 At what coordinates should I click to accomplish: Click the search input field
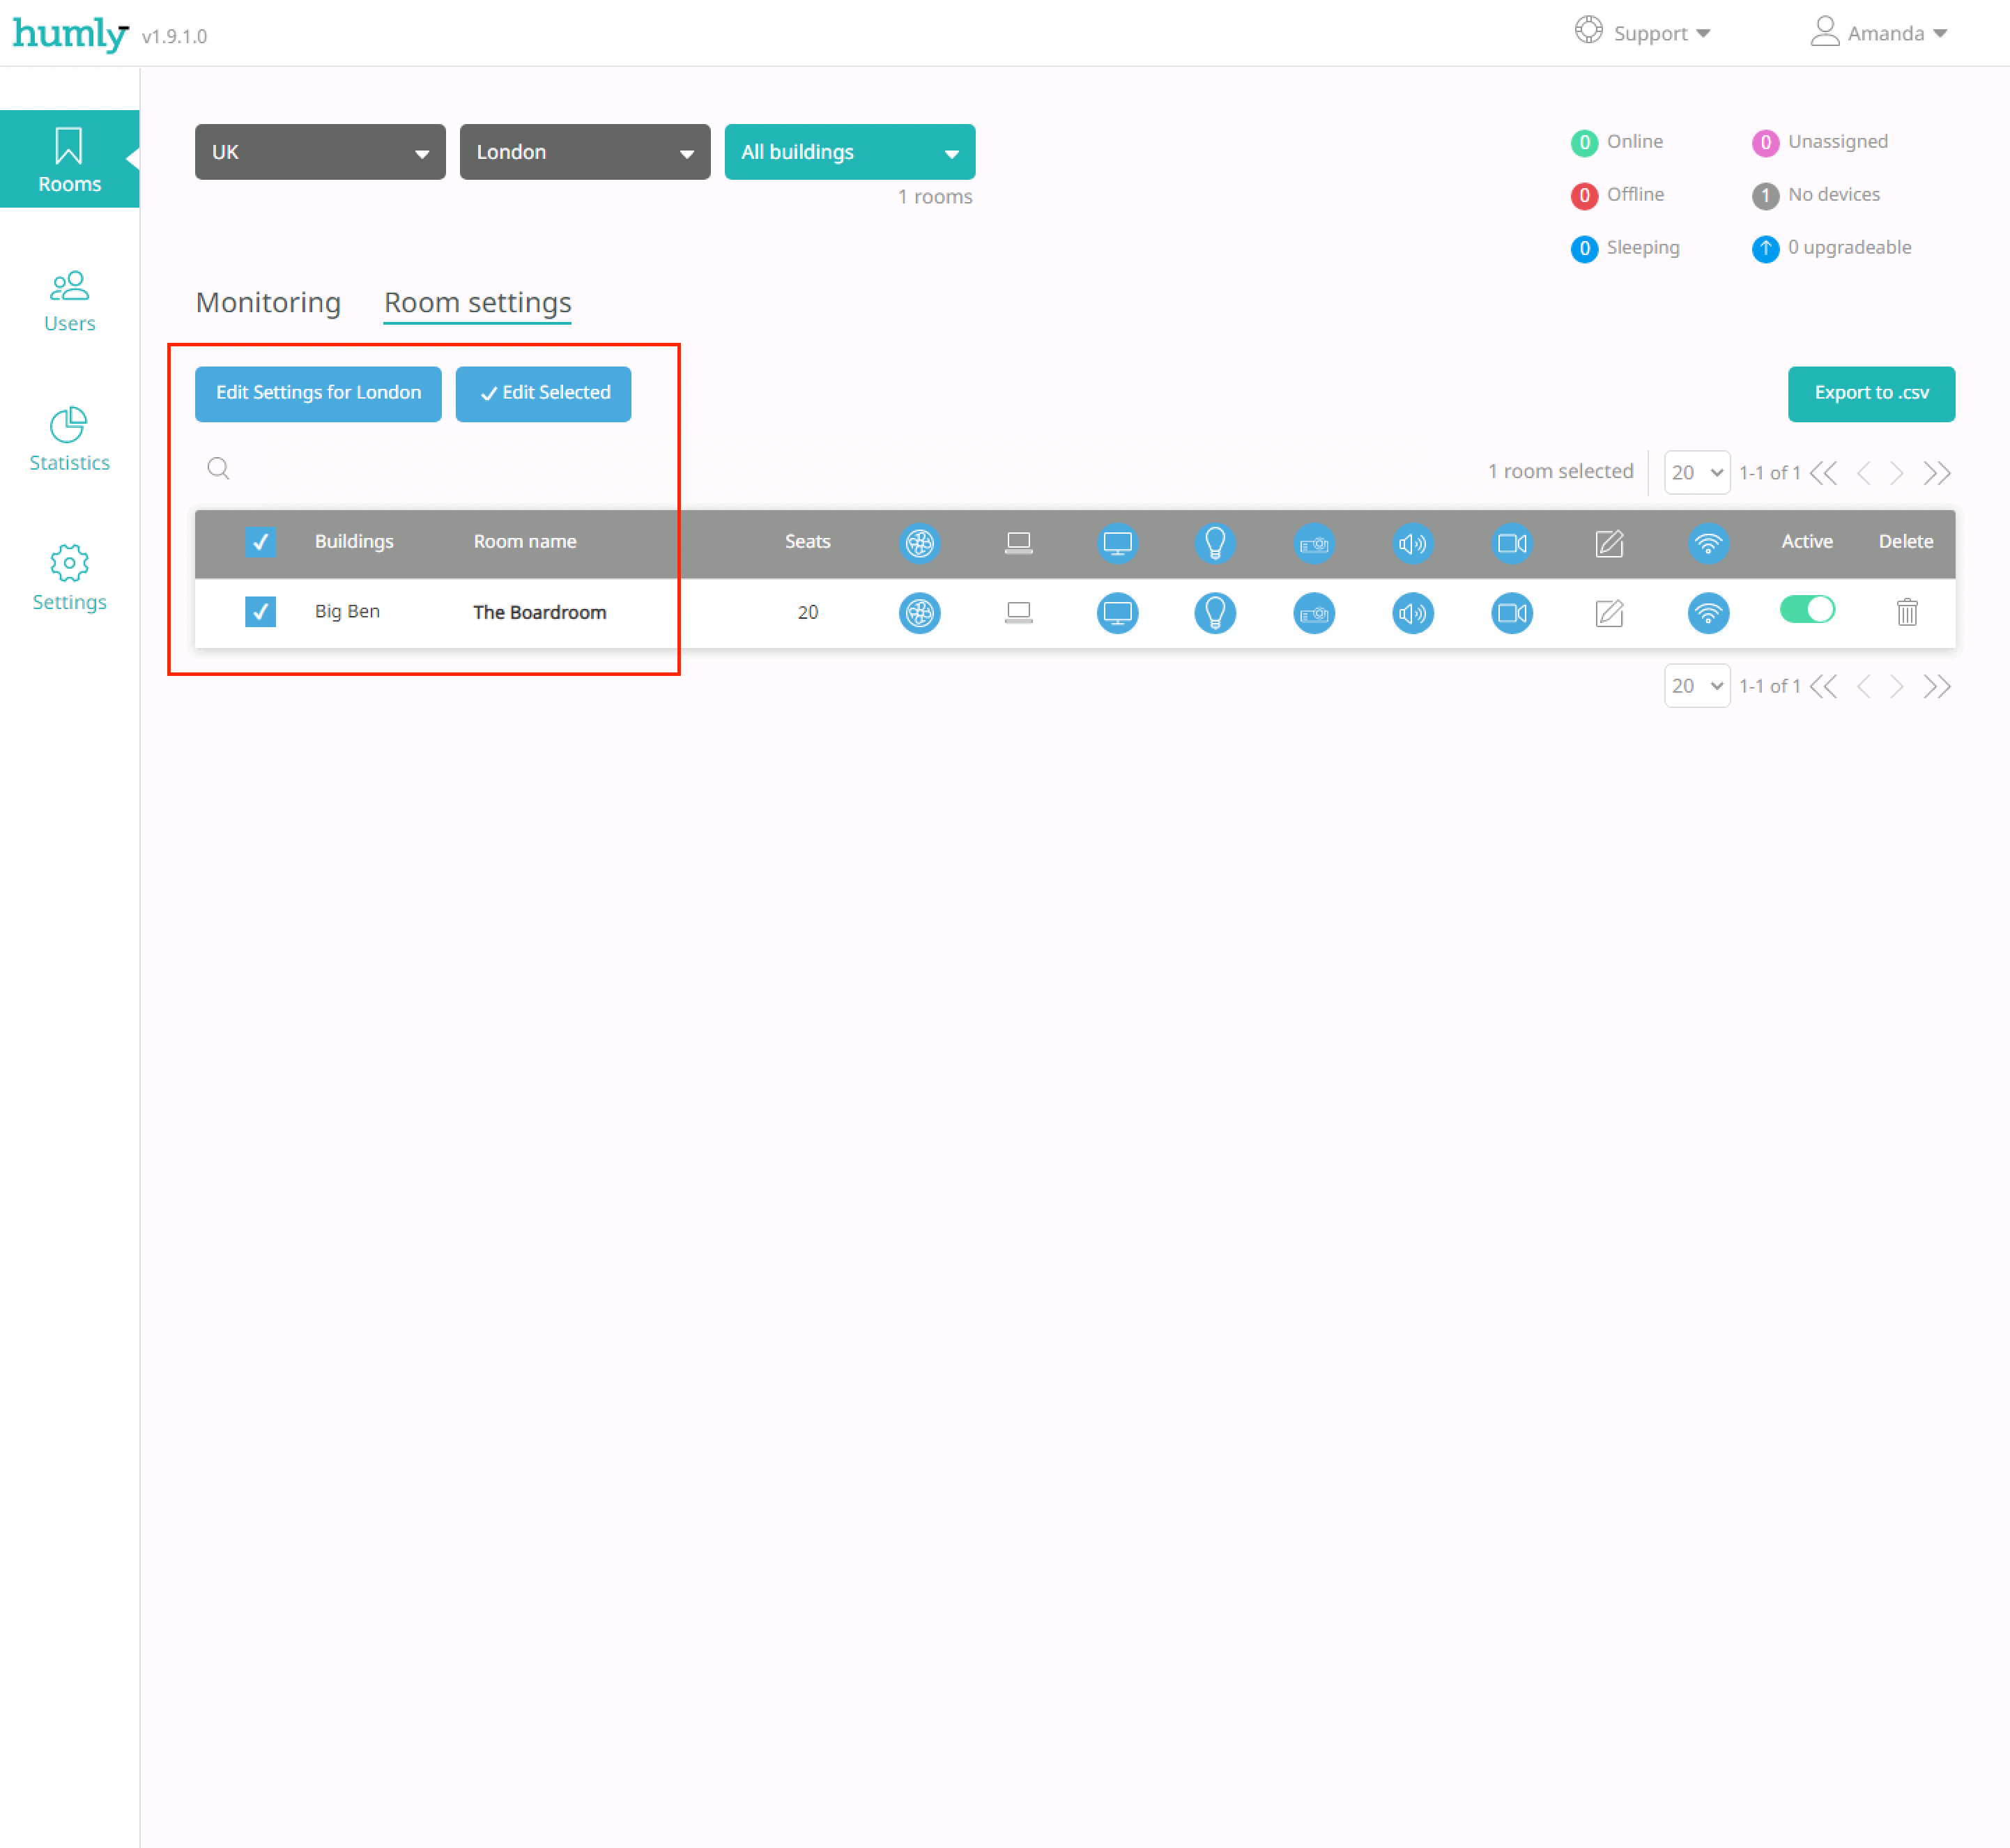(x=403, y=468)
